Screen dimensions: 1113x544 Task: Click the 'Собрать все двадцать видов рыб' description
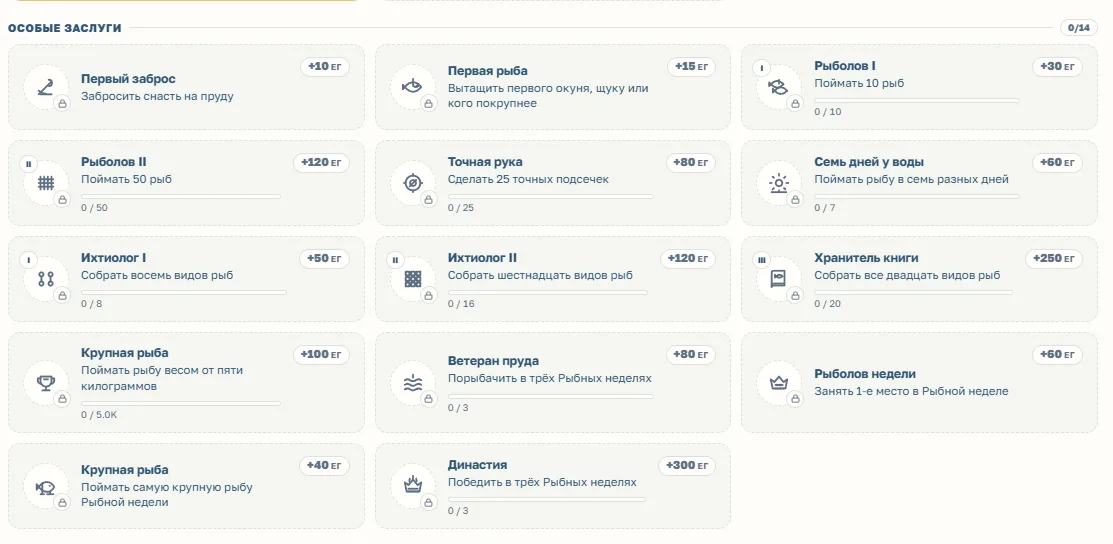tap(907, 275)
